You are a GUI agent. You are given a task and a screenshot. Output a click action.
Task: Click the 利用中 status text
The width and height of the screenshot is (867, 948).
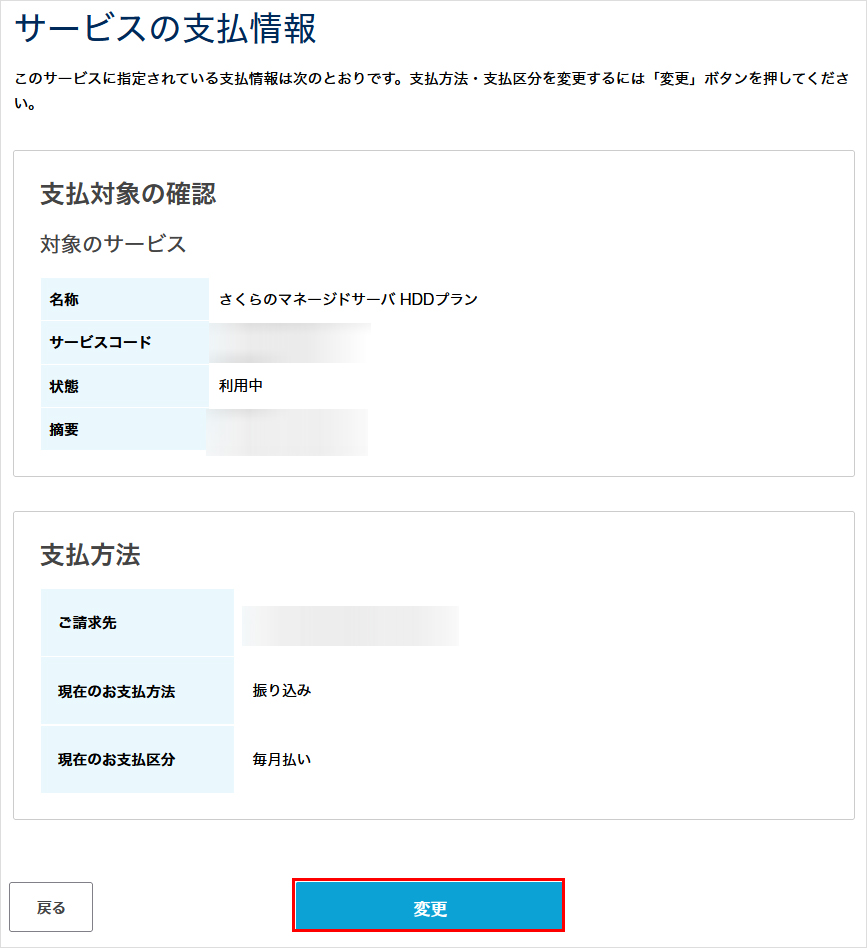tap(236, 386)
